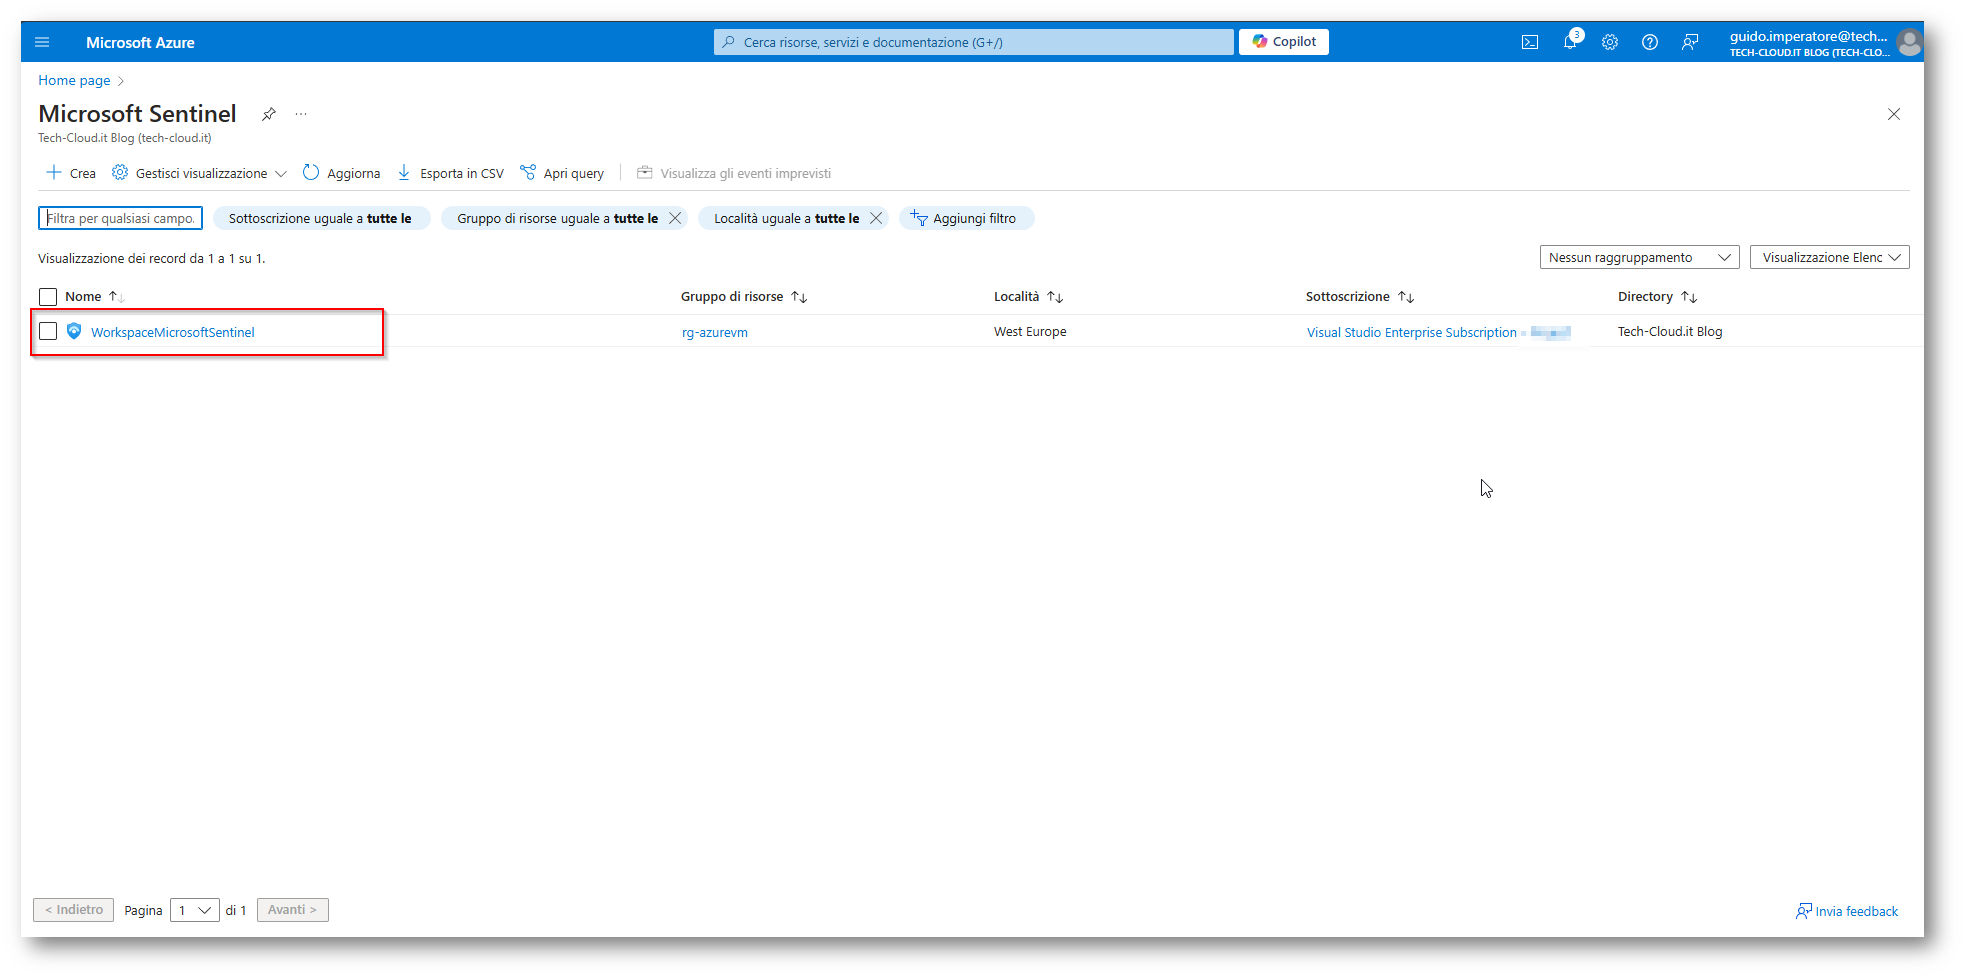Click Visualizza gli eventi imprevisti

734,173
